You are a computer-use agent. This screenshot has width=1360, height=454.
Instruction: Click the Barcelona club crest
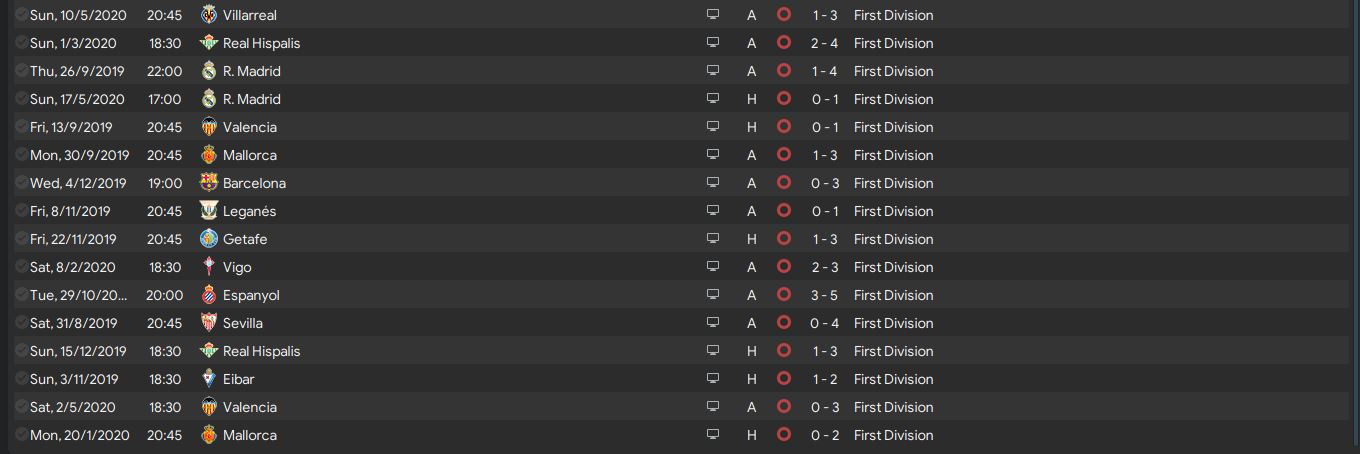pos(209,183)
